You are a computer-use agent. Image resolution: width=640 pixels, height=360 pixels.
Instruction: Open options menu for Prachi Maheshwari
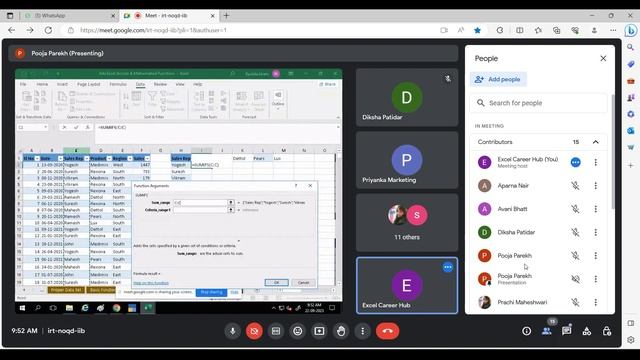click(x=596, y=302)
